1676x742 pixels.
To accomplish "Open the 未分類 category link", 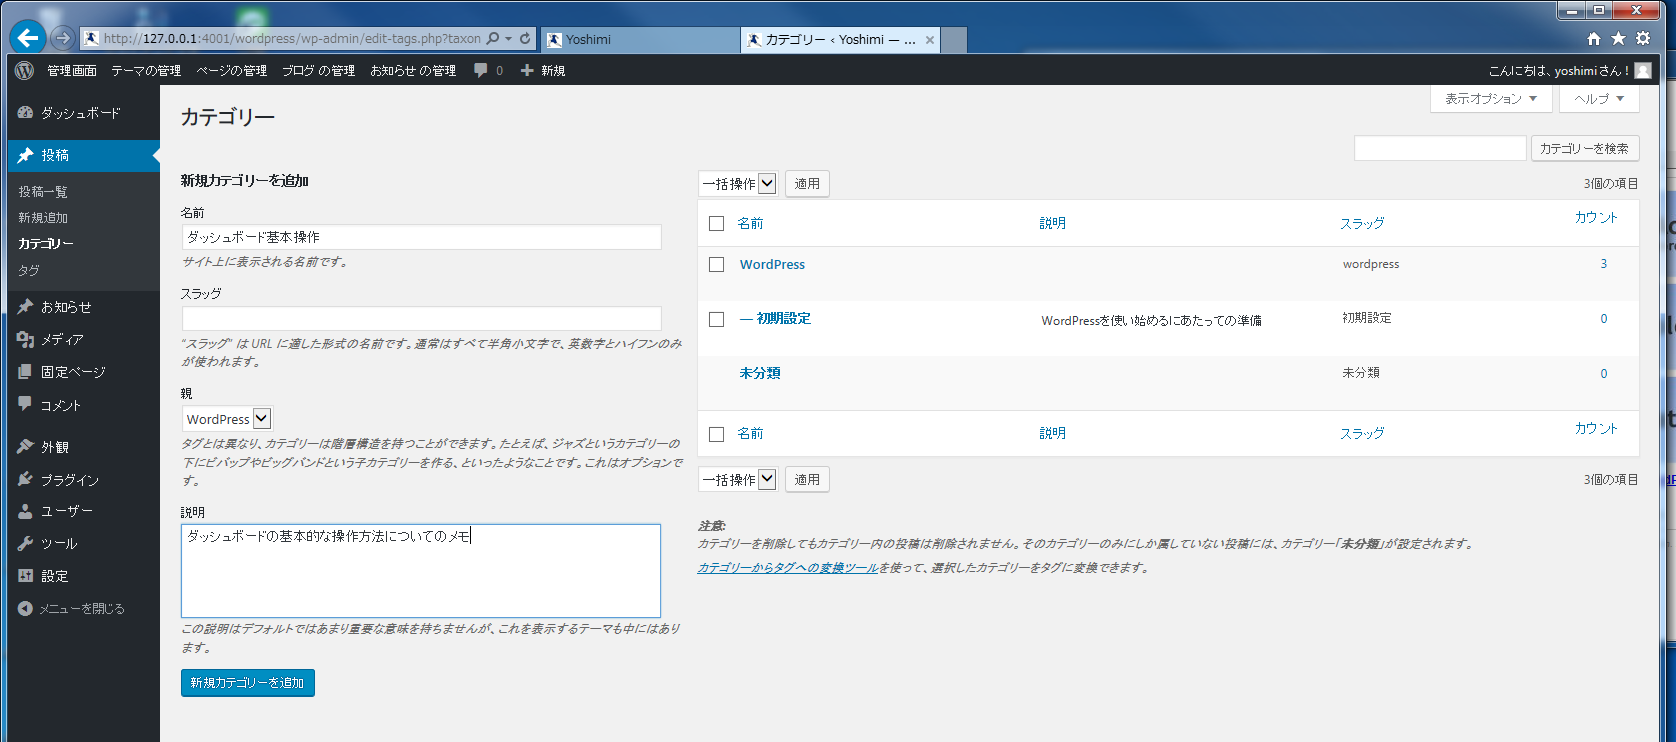I will pos(760,373).
